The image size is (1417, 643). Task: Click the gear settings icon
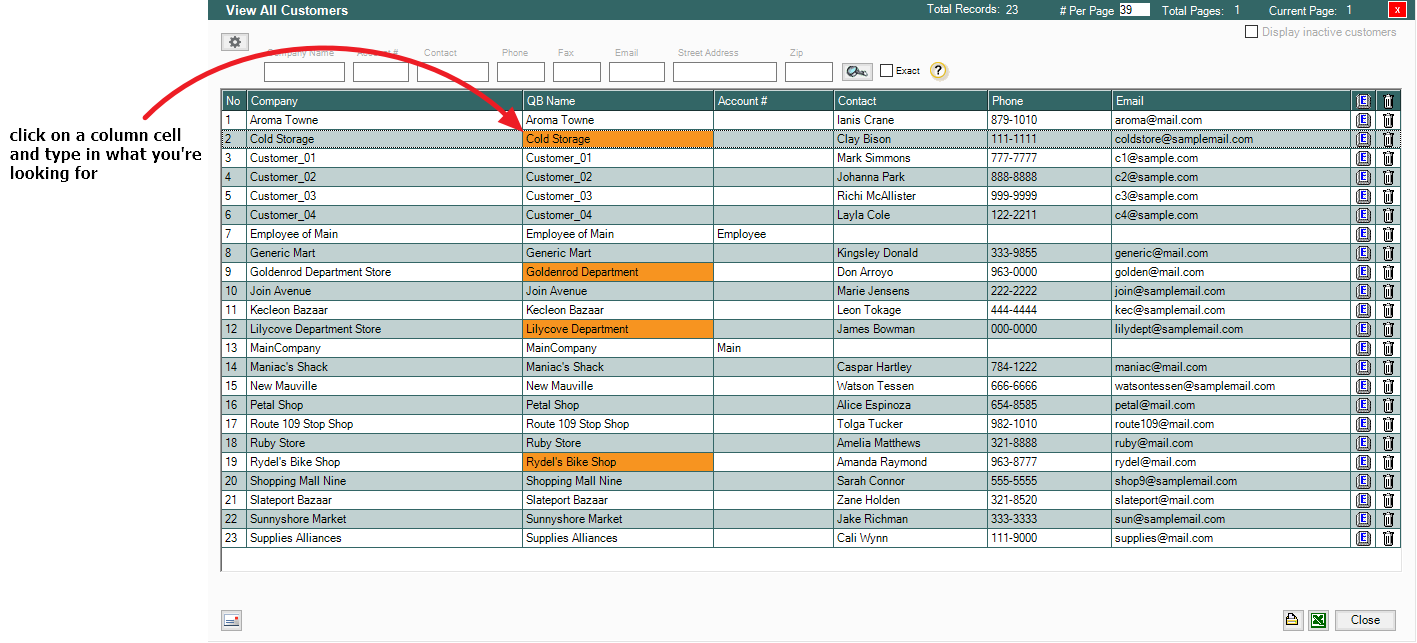[x=235, y=42]
